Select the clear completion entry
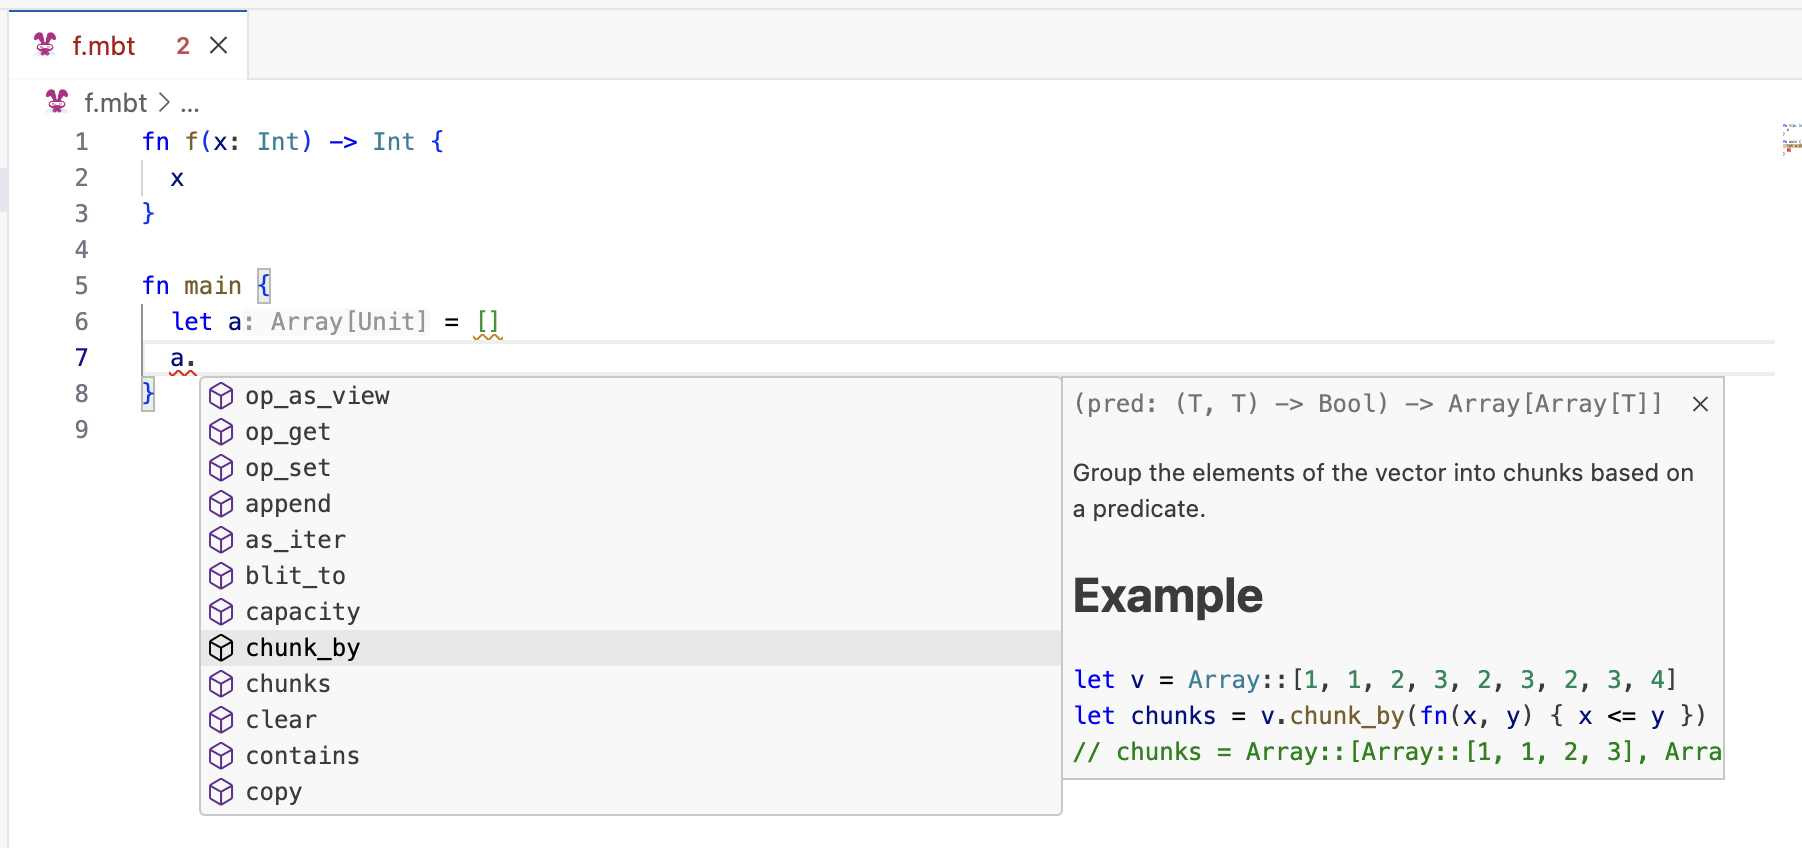The width and height of the screenshot is (1802, 848). (281, 720)
